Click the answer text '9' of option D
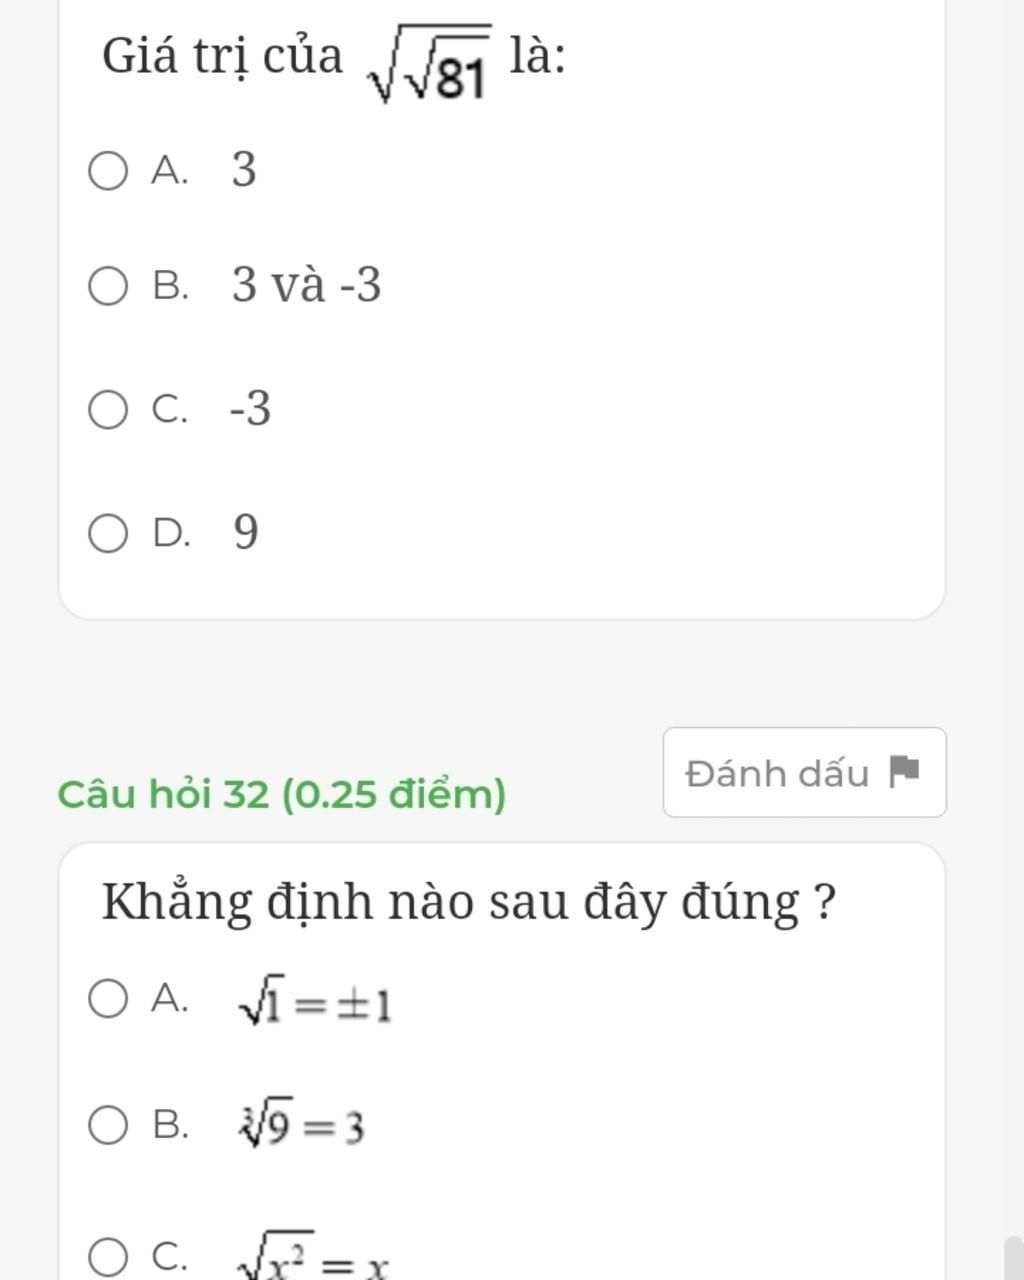 pos(246,532)
